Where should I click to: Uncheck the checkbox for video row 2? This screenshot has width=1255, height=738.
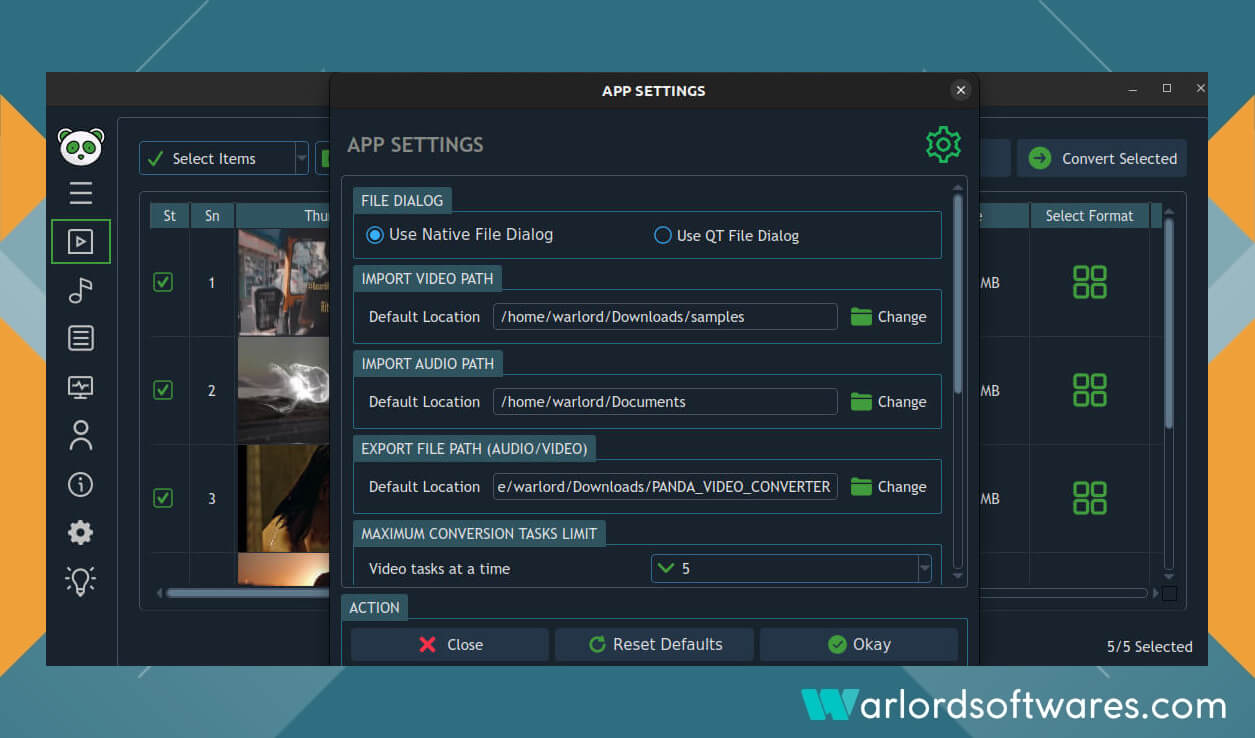tap(163, 390)
